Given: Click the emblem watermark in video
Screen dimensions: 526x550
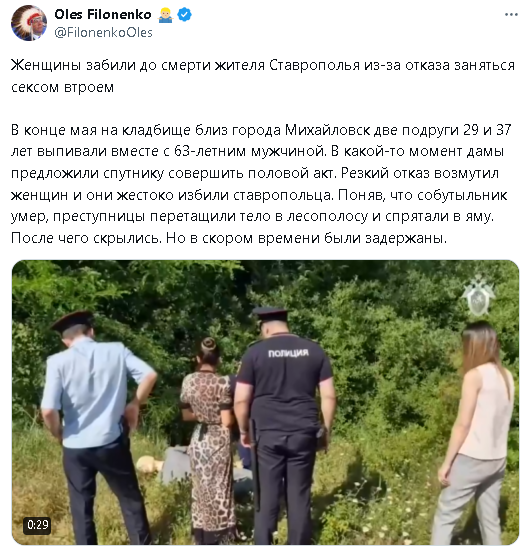Looking at the screenshot, I should (x=478, y=295).
